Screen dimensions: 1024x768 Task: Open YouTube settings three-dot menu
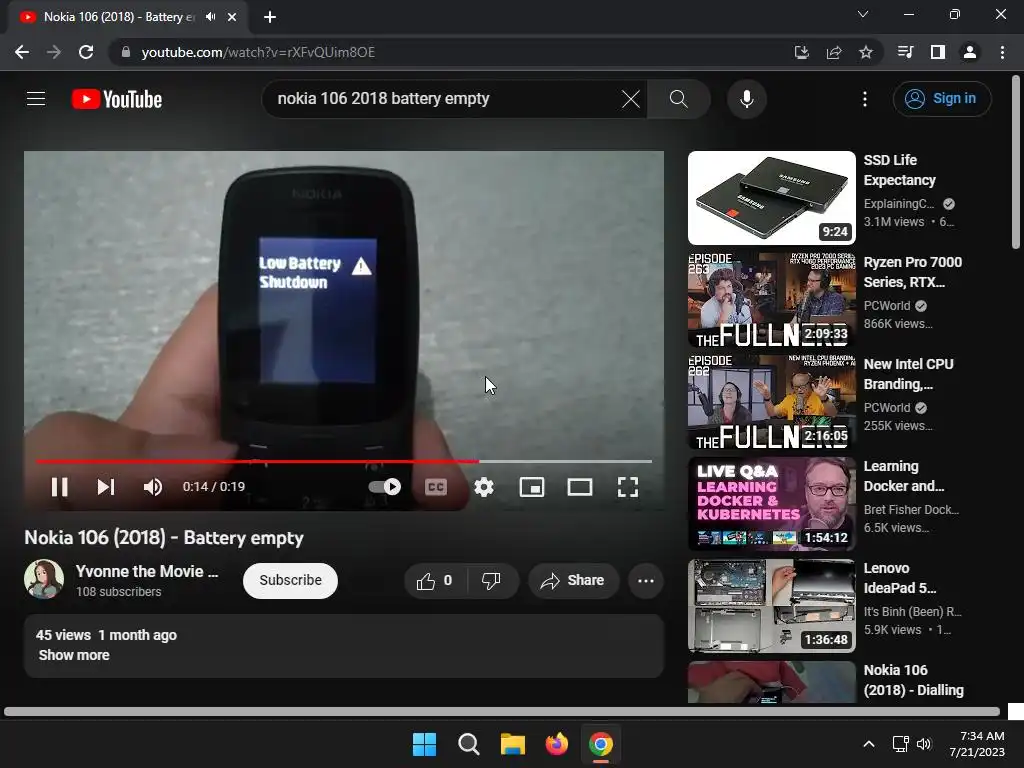[x=865, y=99]
